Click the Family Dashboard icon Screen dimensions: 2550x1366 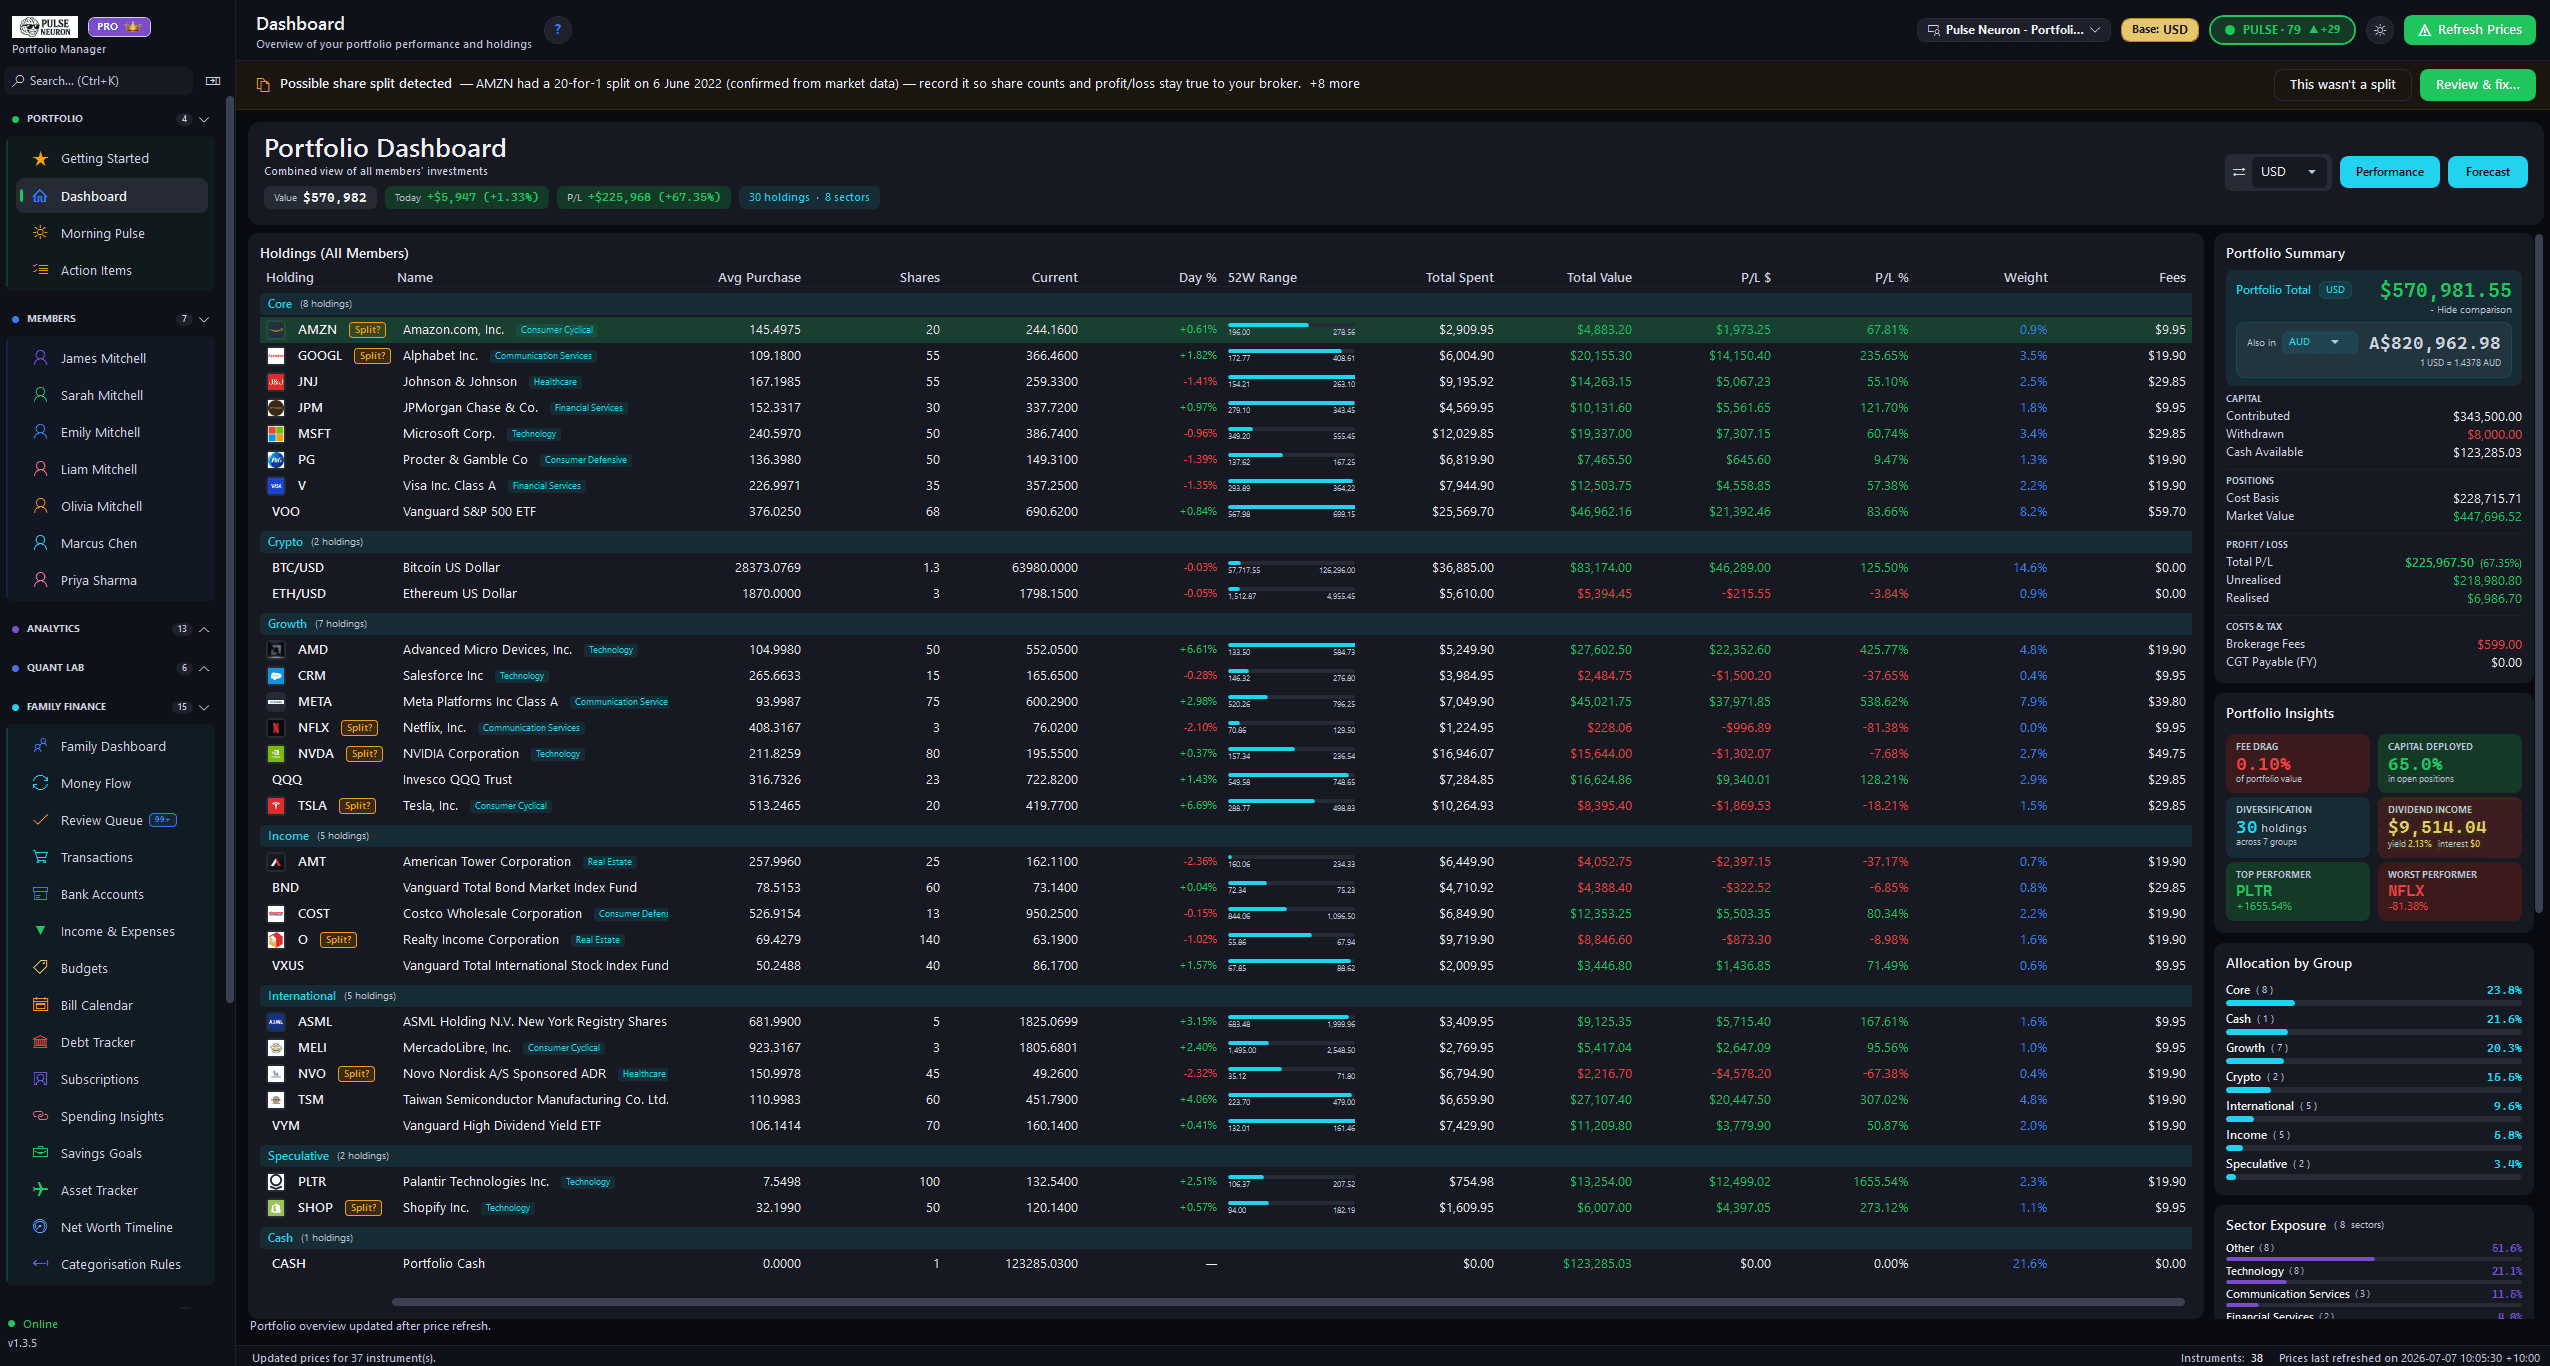click(41, 746)
